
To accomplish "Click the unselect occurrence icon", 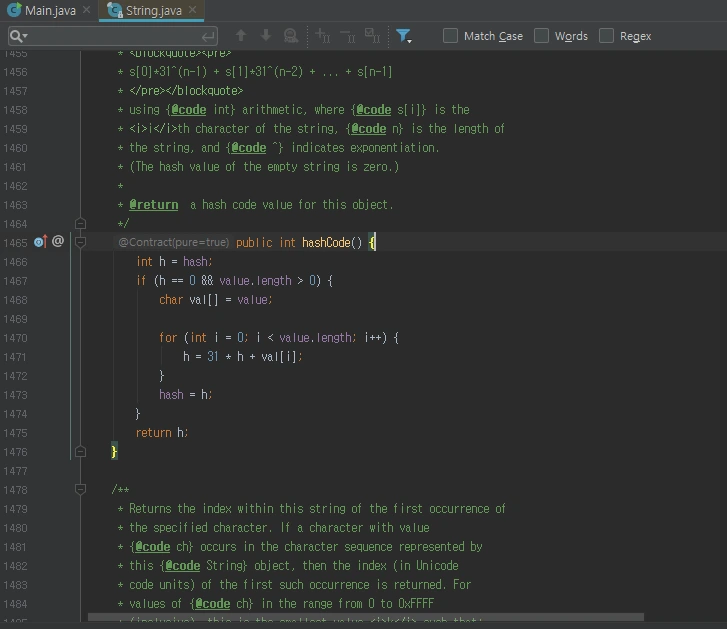I will [x=347, y=36].
